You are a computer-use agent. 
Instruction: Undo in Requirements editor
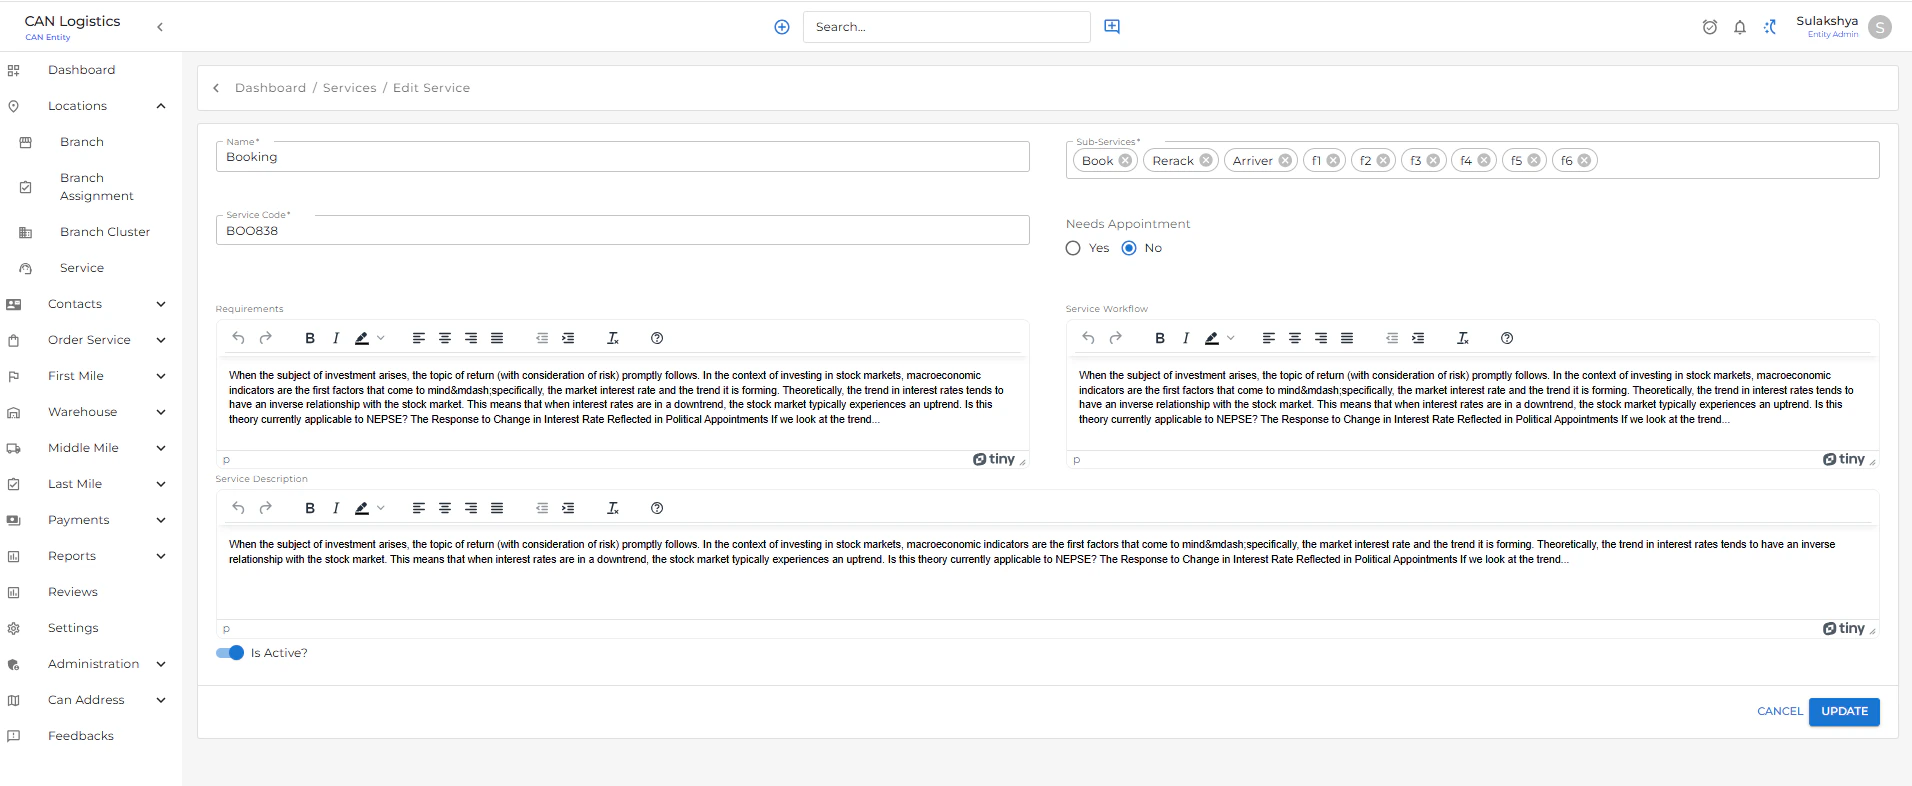click(x=238, y=338)
